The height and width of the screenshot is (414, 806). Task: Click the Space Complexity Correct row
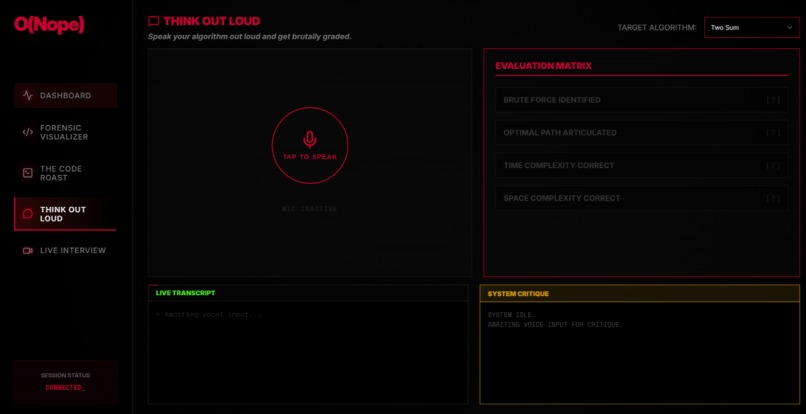click(642, 198)
